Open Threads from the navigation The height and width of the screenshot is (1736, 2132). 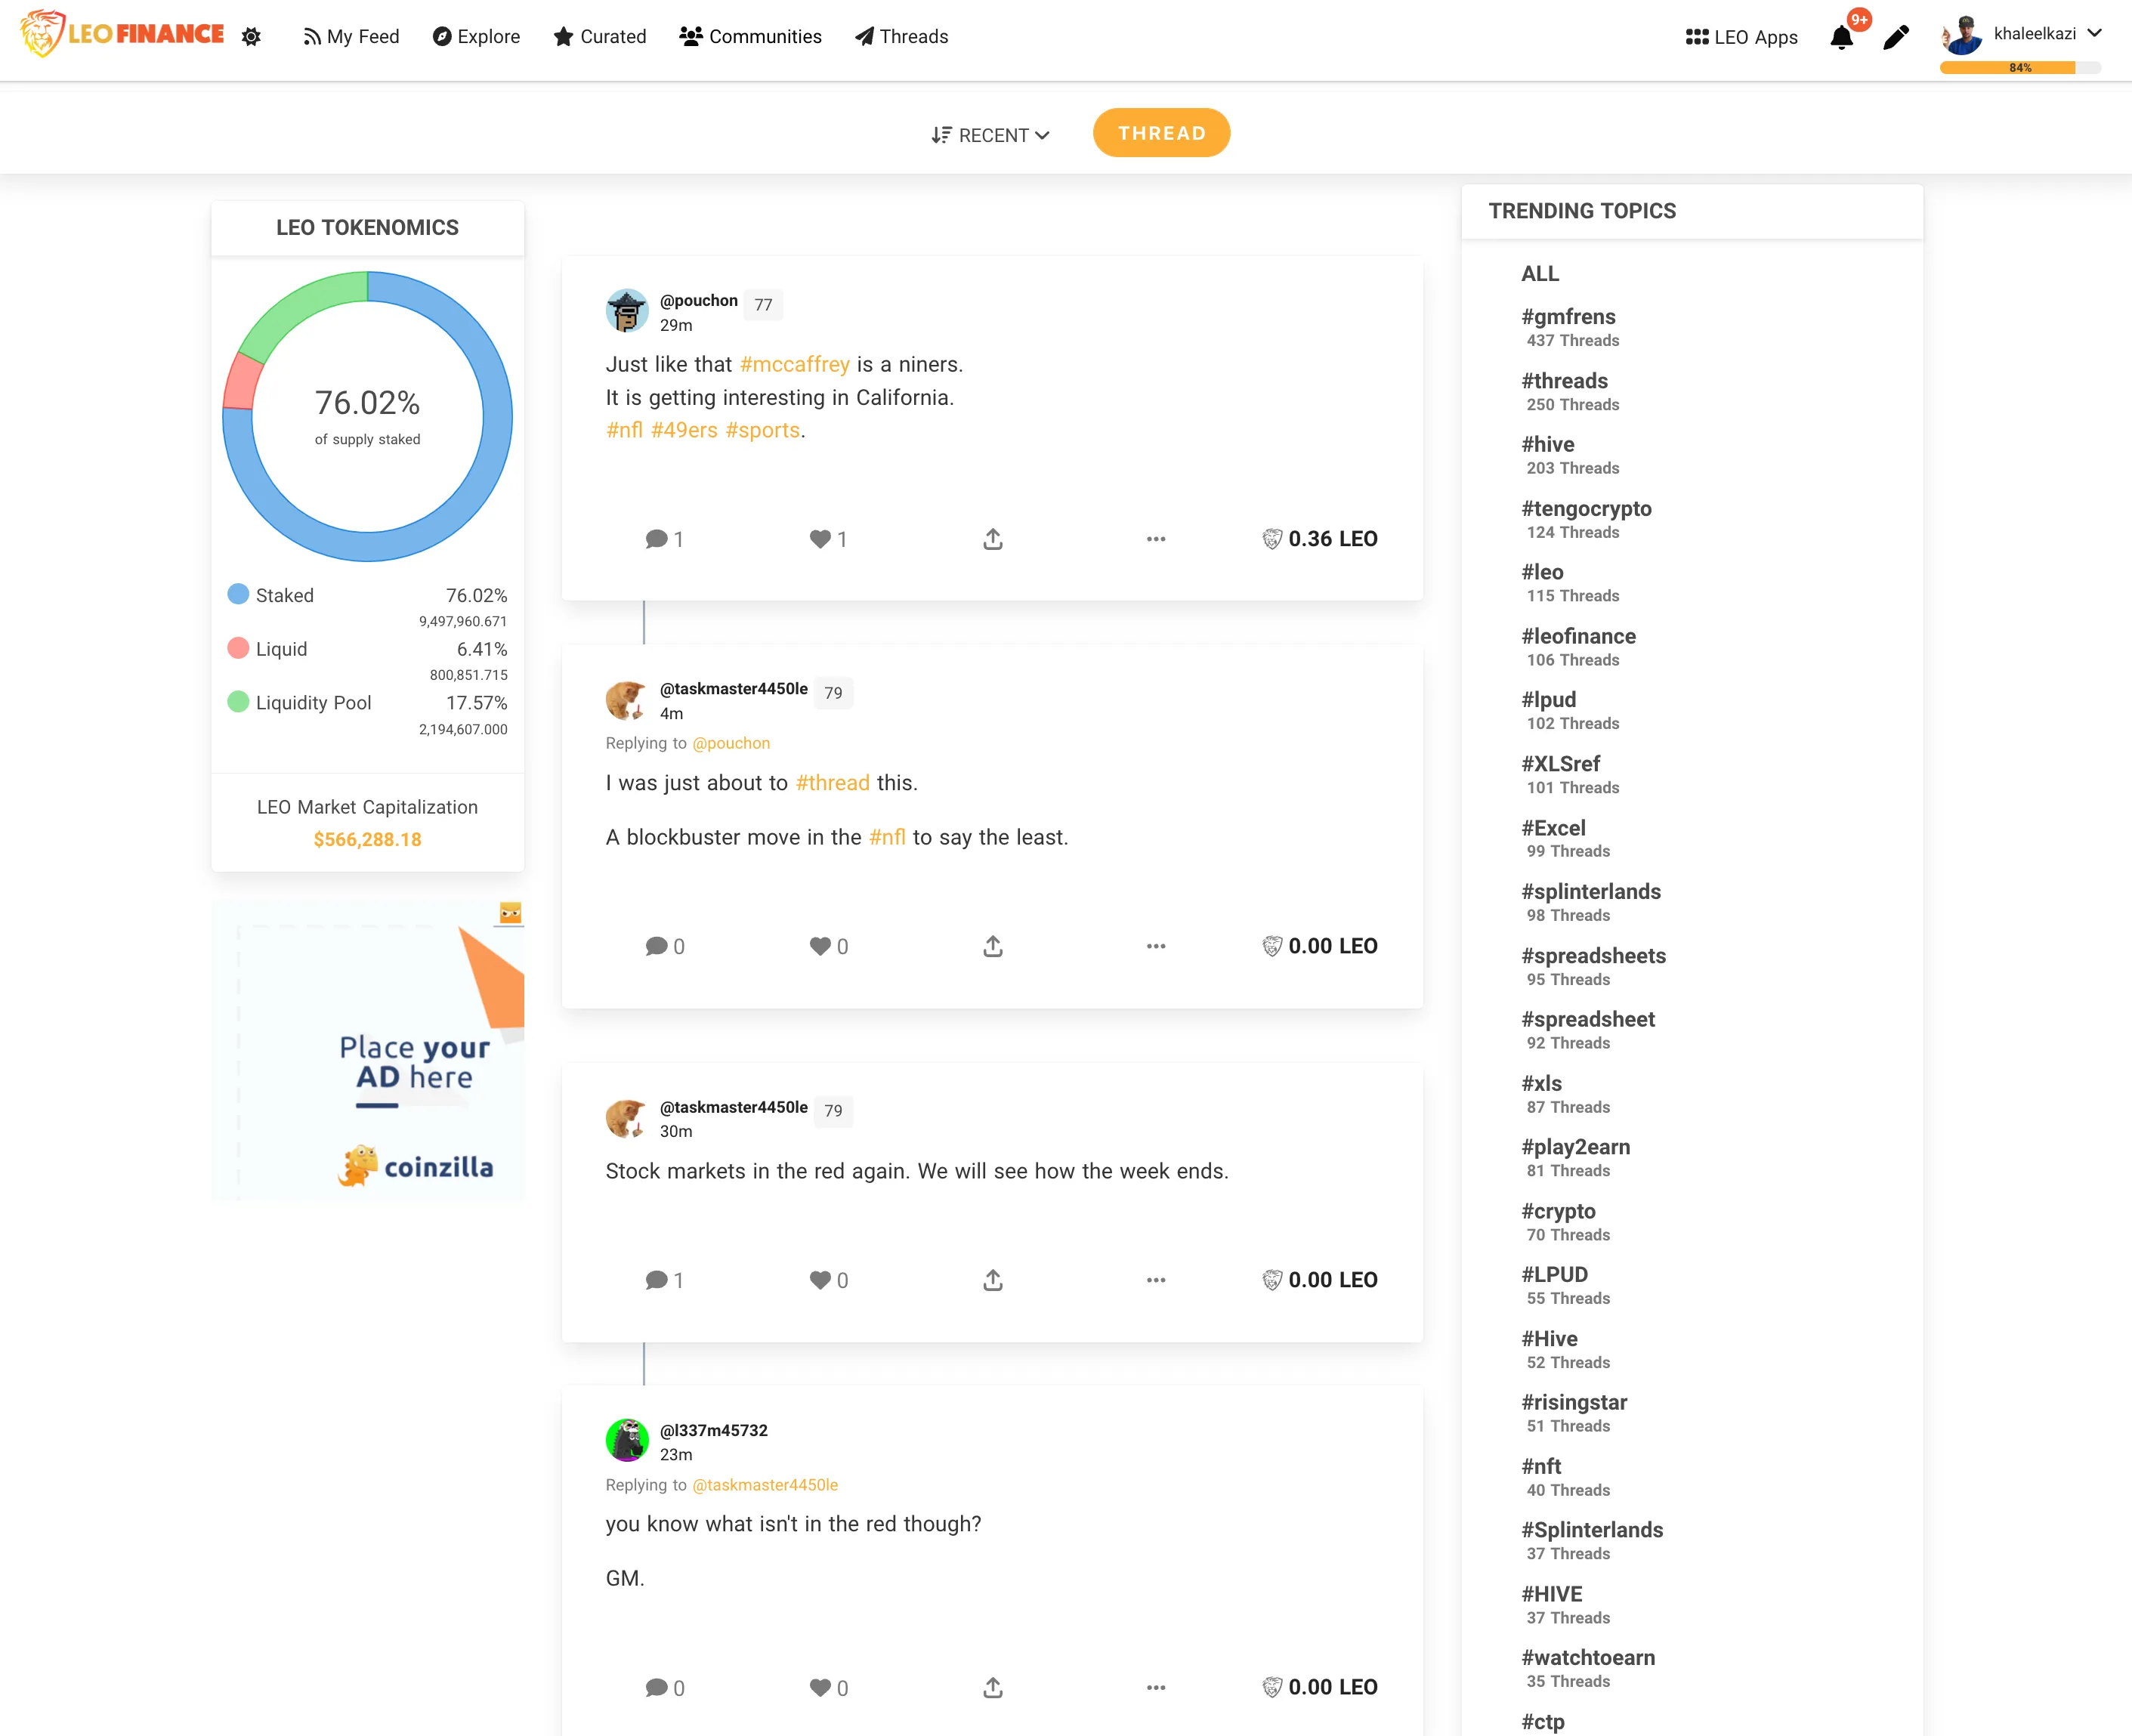tap(901, 36)
